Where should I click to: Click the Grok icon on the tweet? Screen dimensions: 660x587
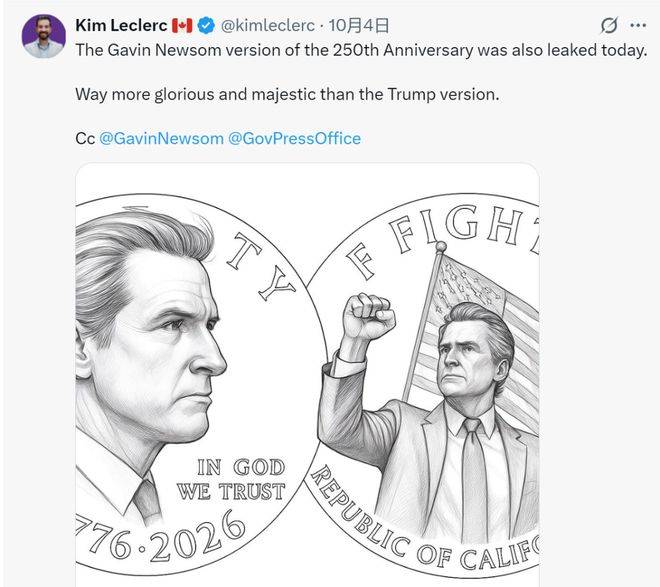[x=608, y=25]
